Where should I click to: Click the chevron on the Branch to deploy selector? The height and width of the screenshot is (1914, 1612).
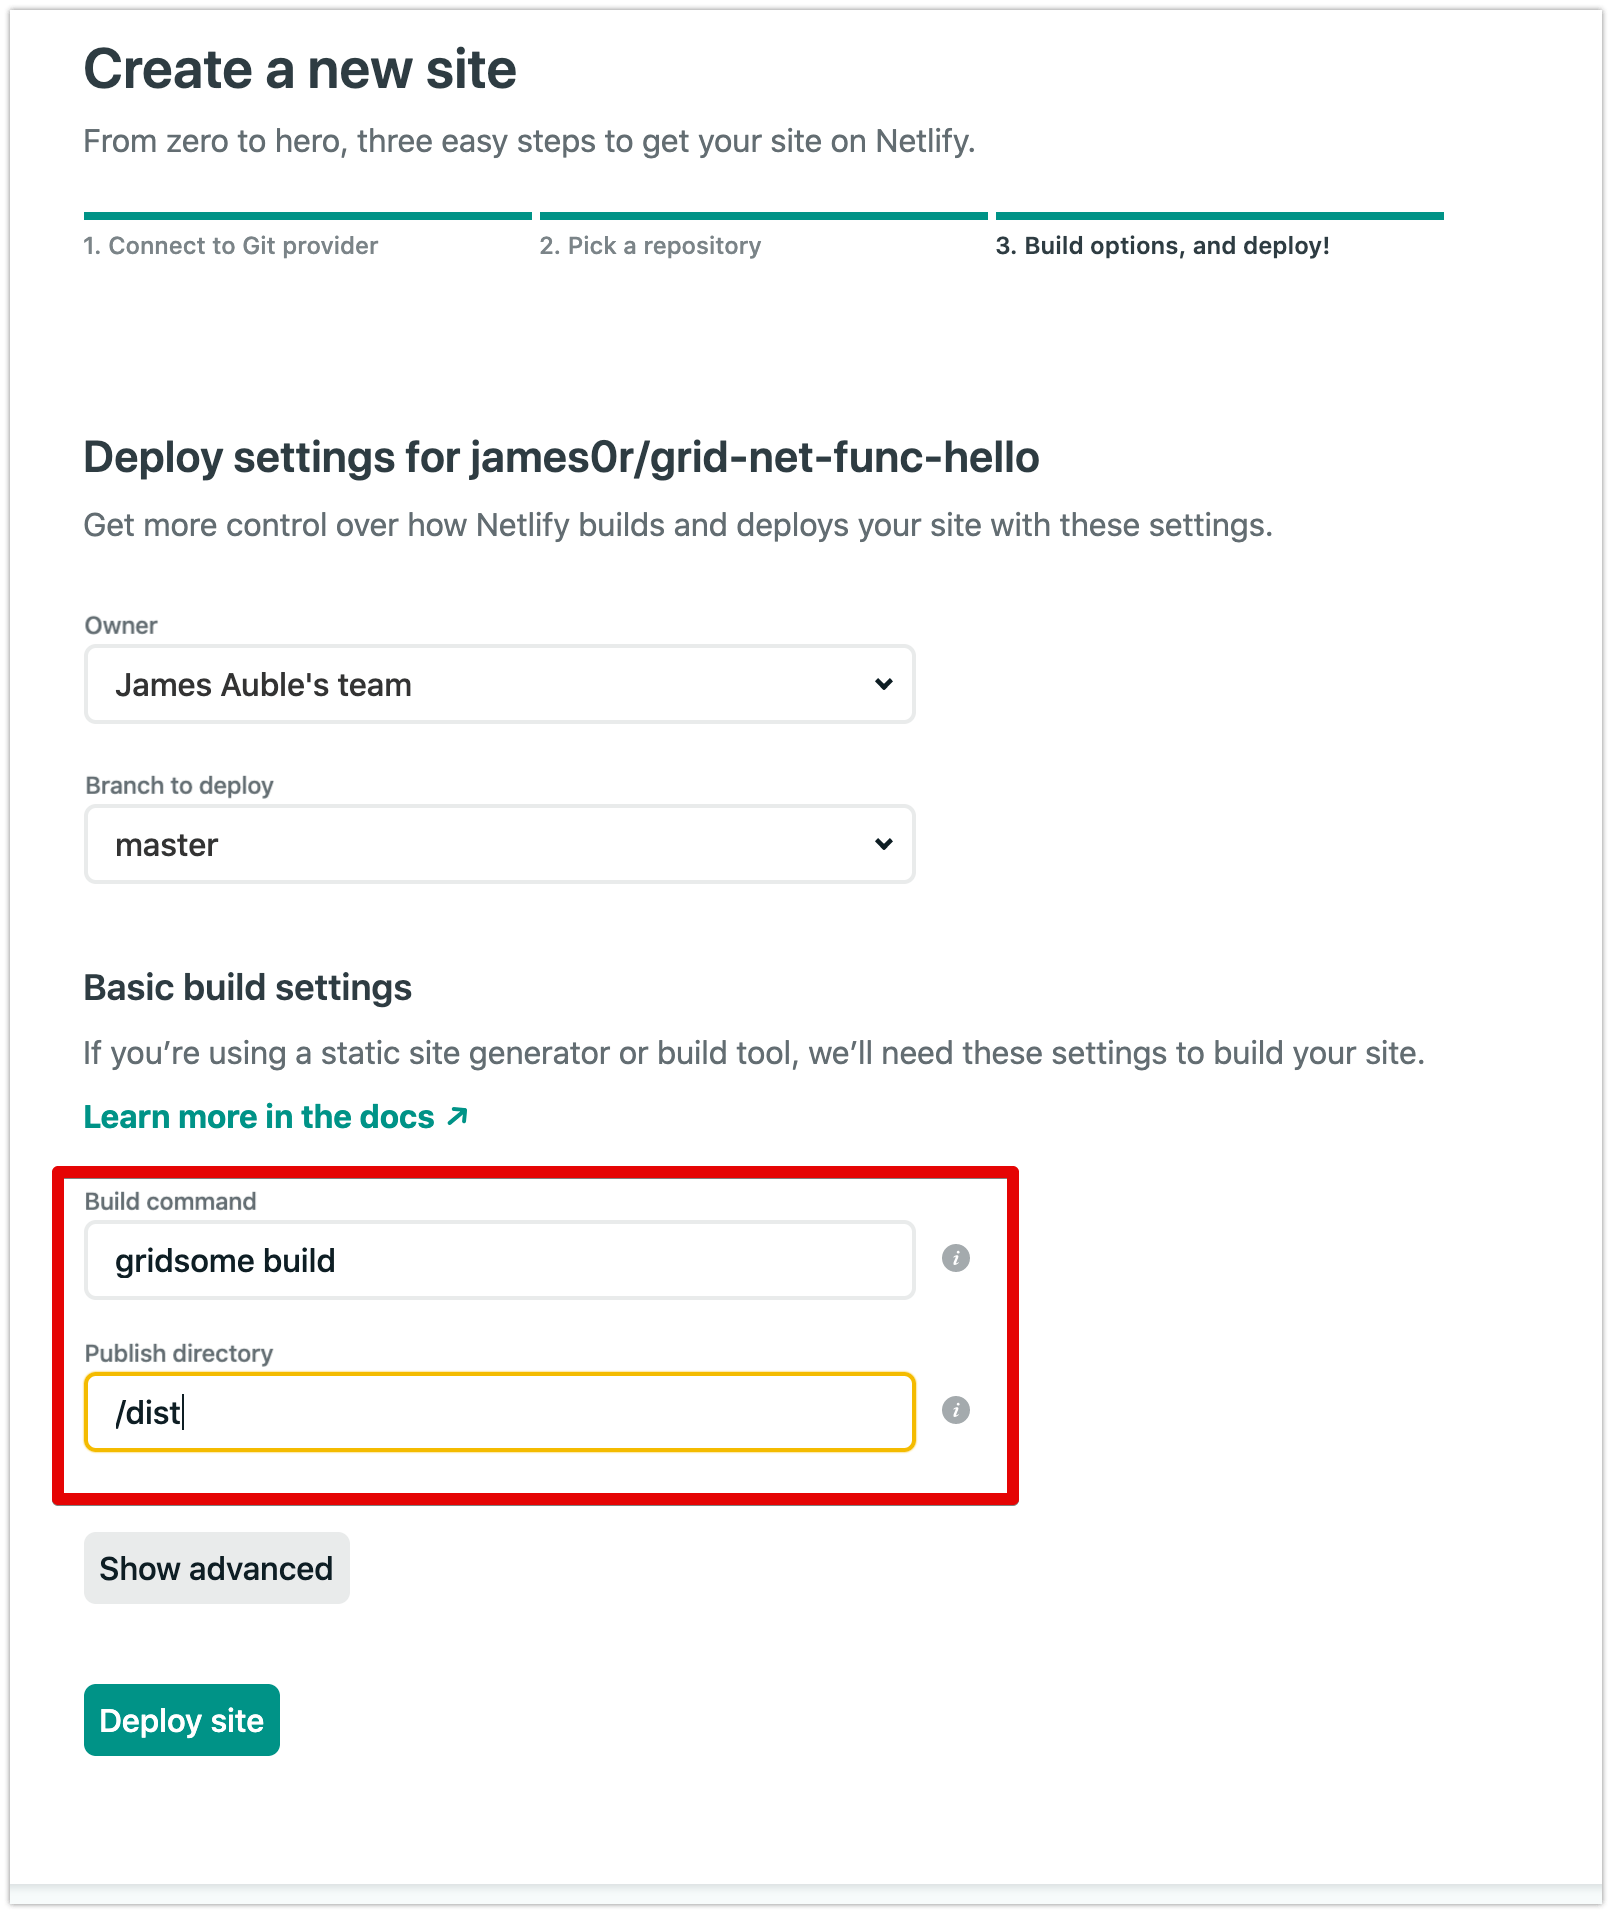[x=882, y=844]
